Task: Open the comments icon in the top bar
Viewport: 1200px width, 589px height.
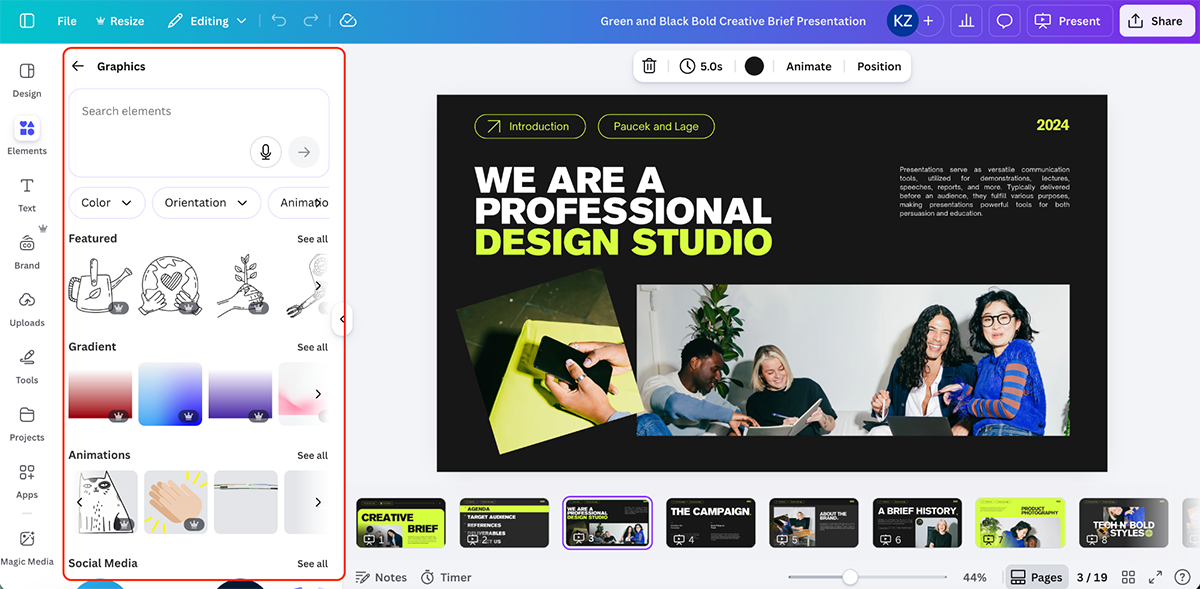Action: click(1004, 20)
